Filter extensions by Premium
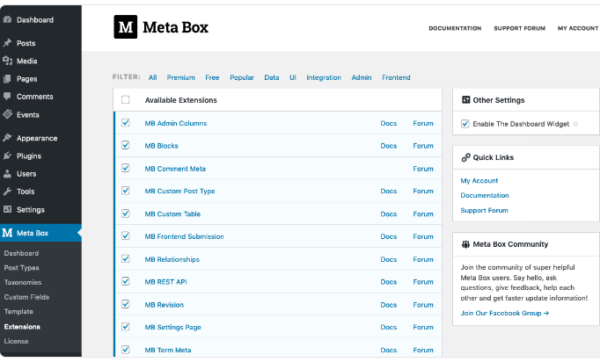The image size is (600, 362). coord(181,77)
